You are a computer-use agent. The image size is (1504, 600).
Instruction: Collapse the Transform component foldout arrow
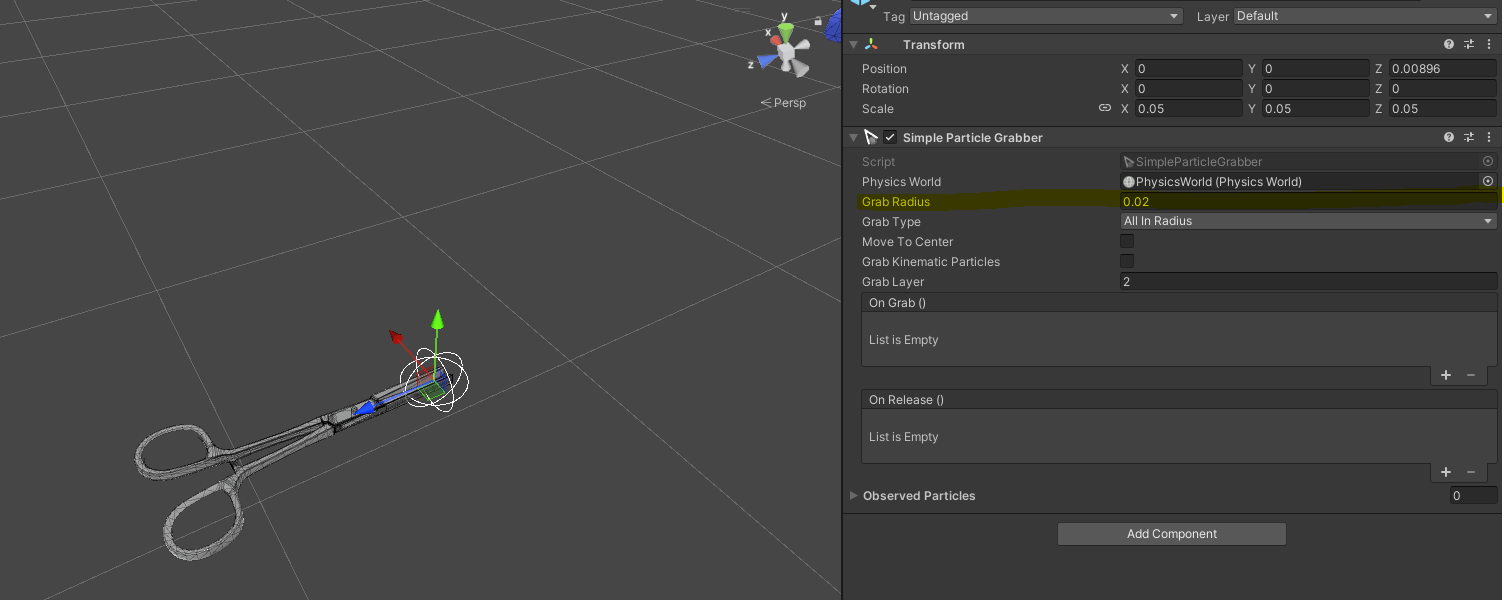[853, 45]
